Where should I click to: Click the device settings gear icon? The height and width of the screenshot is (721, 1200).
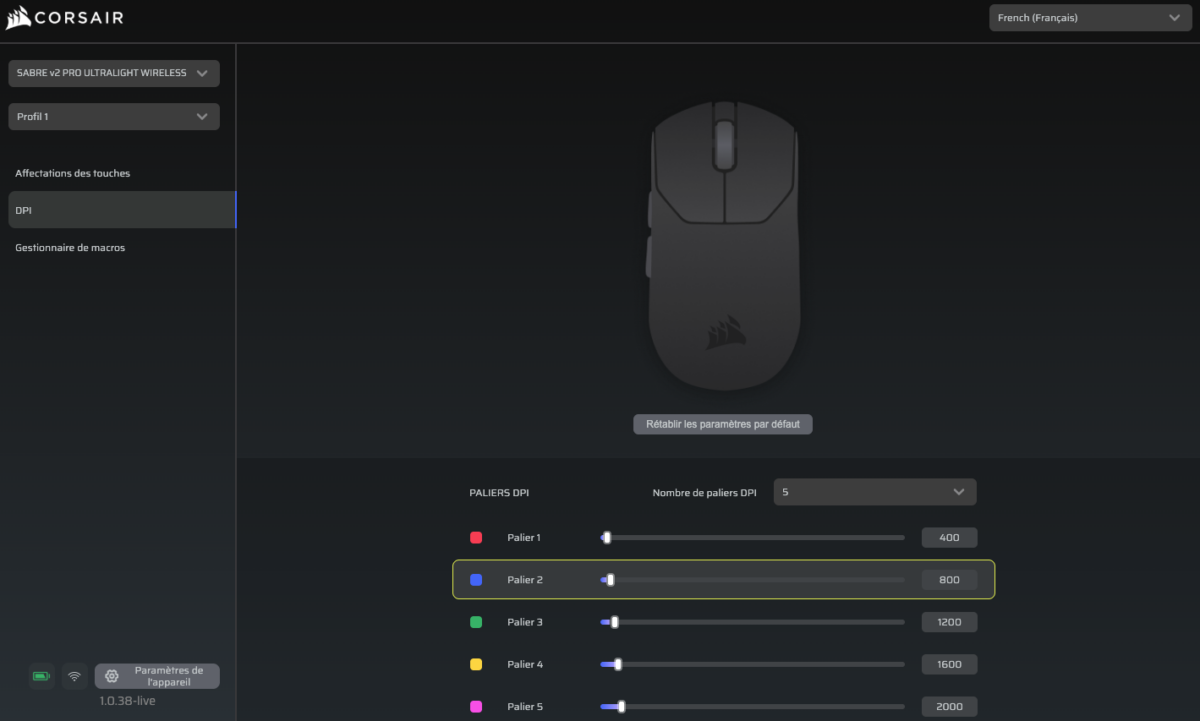click(x=111, y=675)
